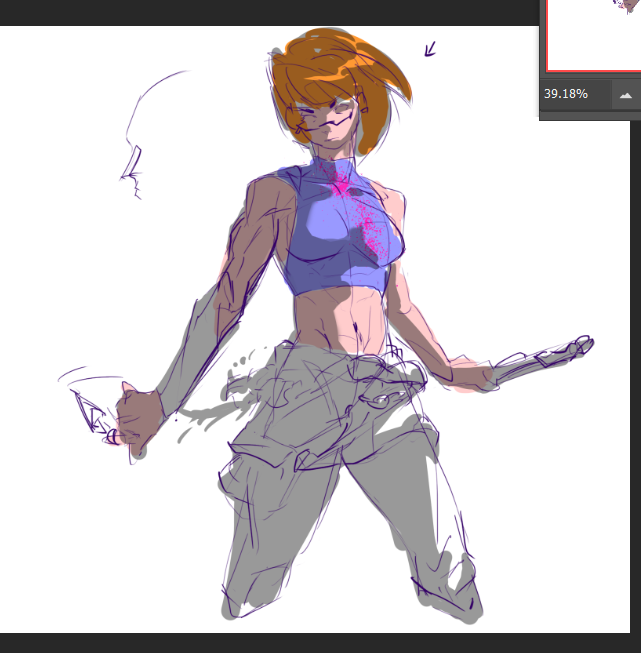Screen dimensions: 641x653
Task: Click the Navigator preview thumbnail
Action: click(594, 35)
